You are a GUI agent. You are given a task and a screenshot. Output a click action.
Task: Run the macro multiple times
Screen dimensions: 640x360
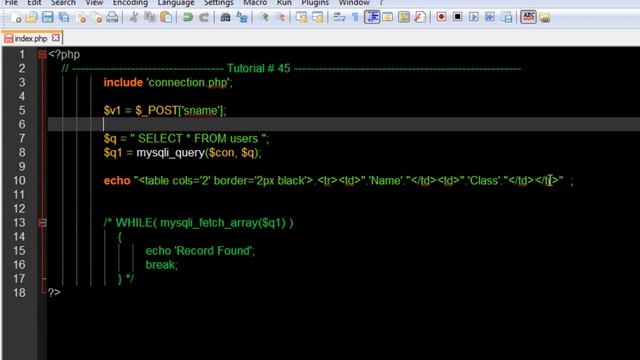click(490, 18)
